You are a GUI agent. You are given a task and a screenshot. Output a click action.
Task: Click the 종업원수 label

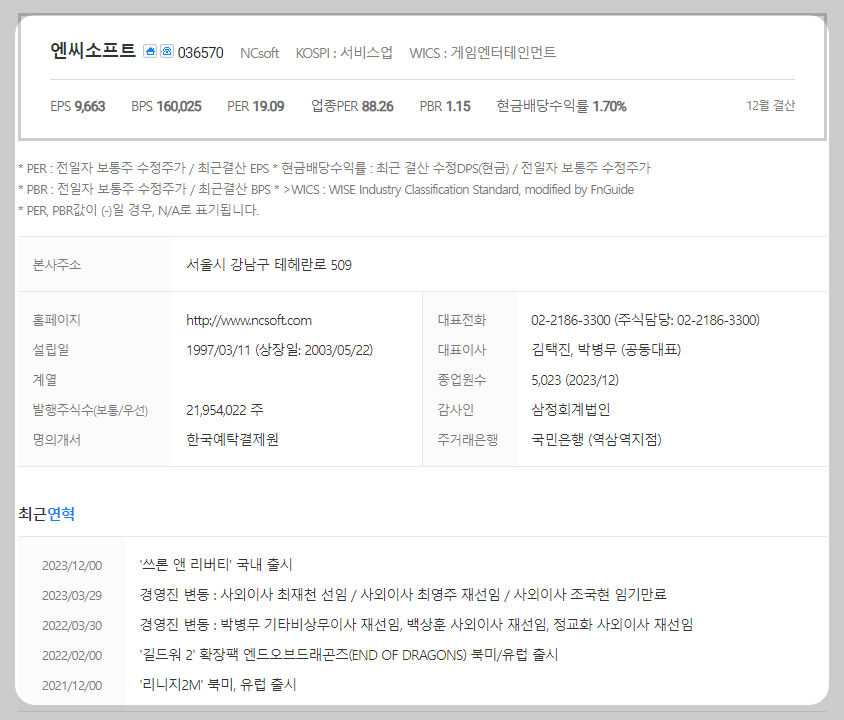click(x=462, y=380)
